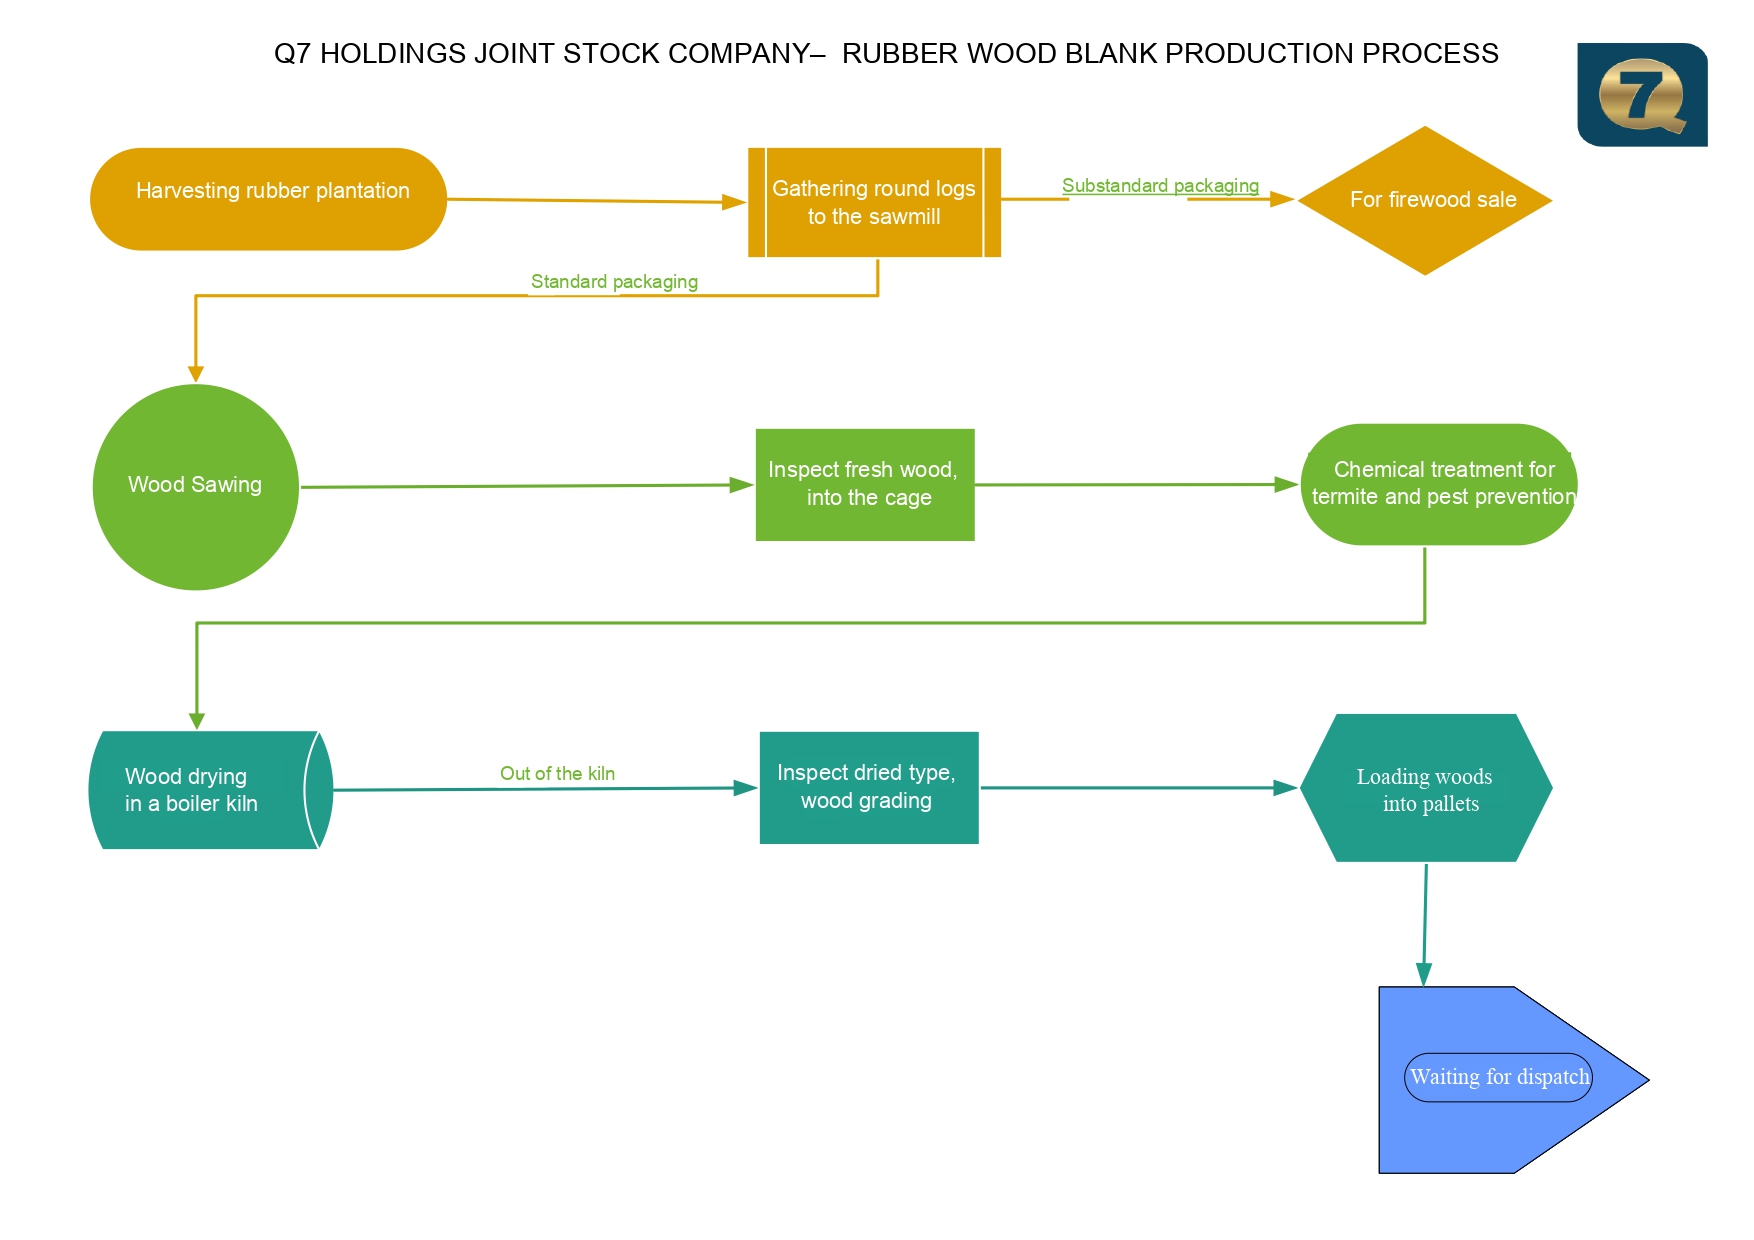
Task: Select the Standard packaging connector label
Action: click(614, 282)
